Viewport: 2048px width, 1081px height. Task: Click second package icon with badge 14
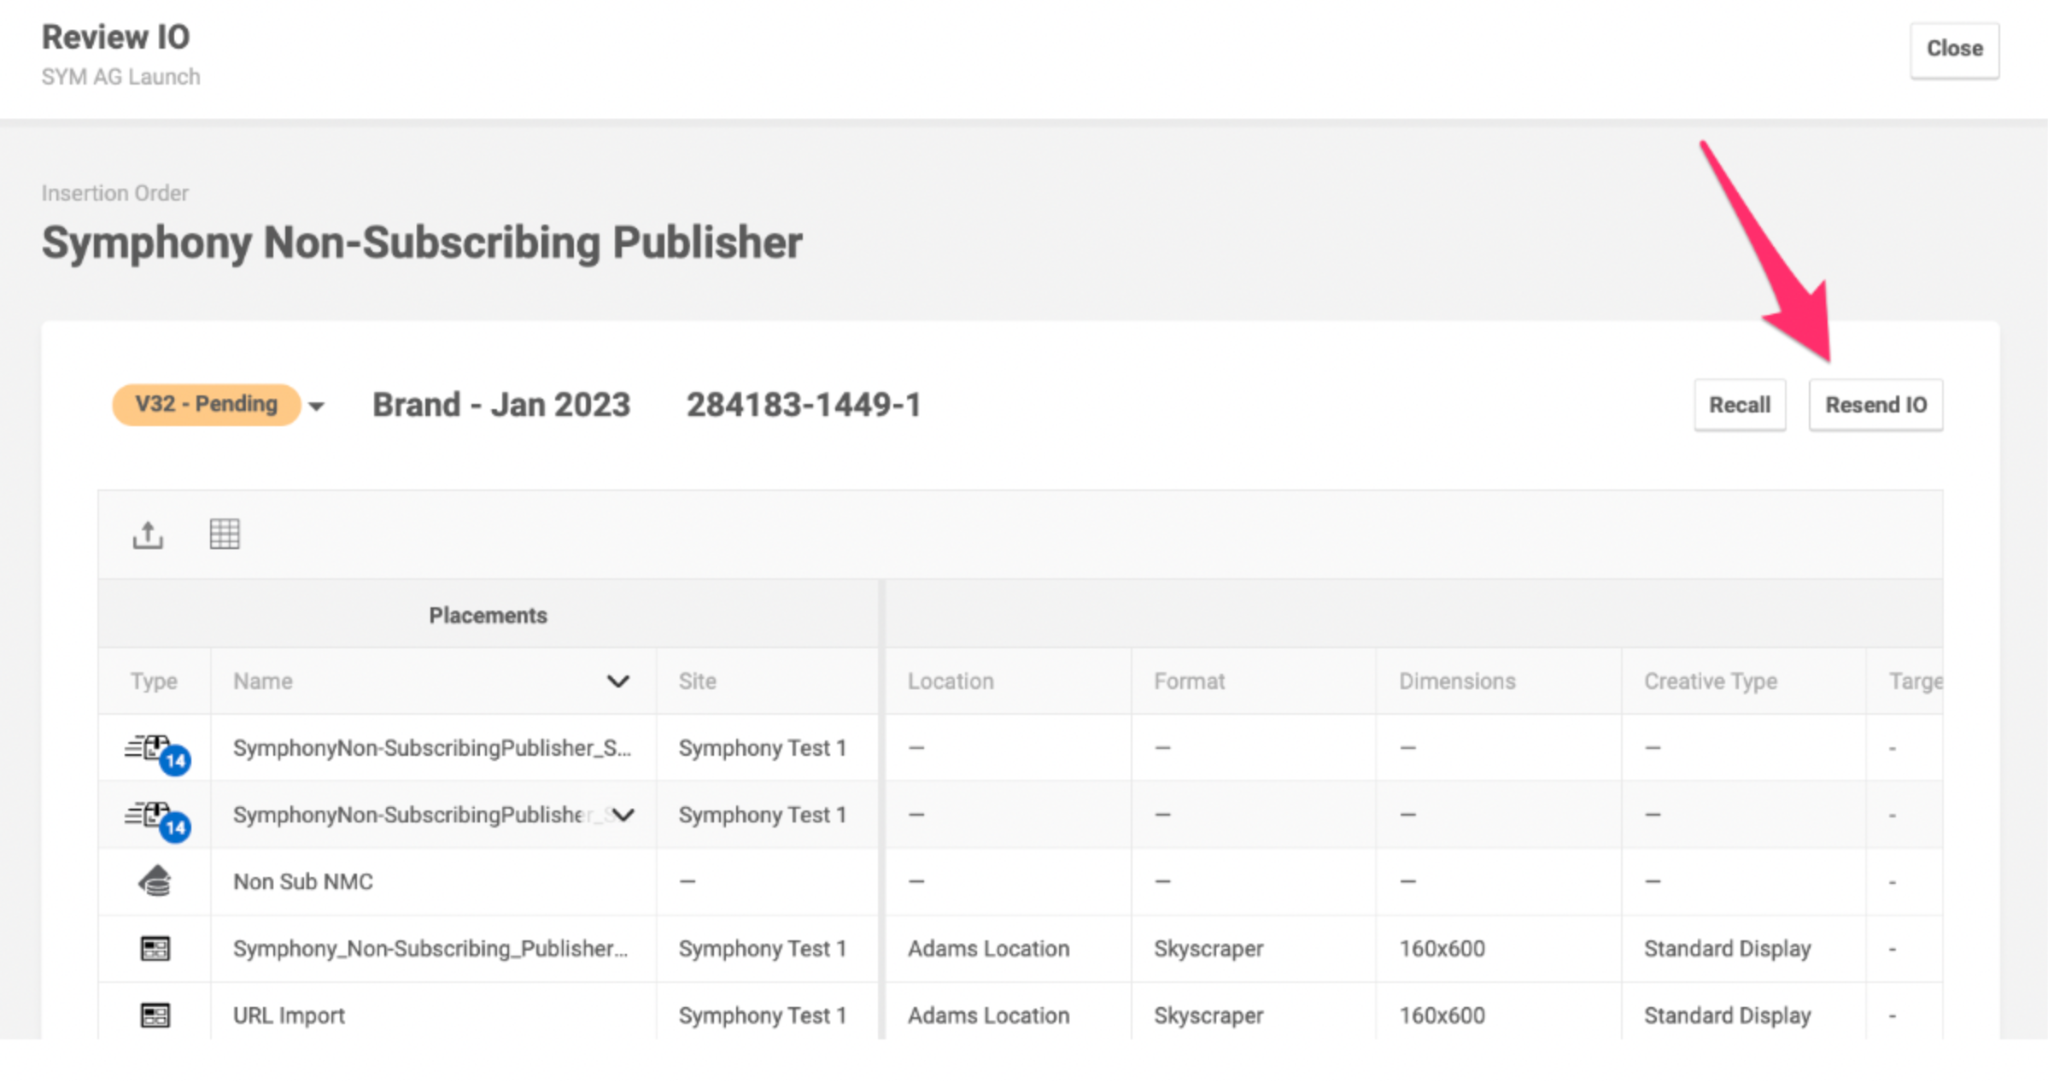(155, 816)
